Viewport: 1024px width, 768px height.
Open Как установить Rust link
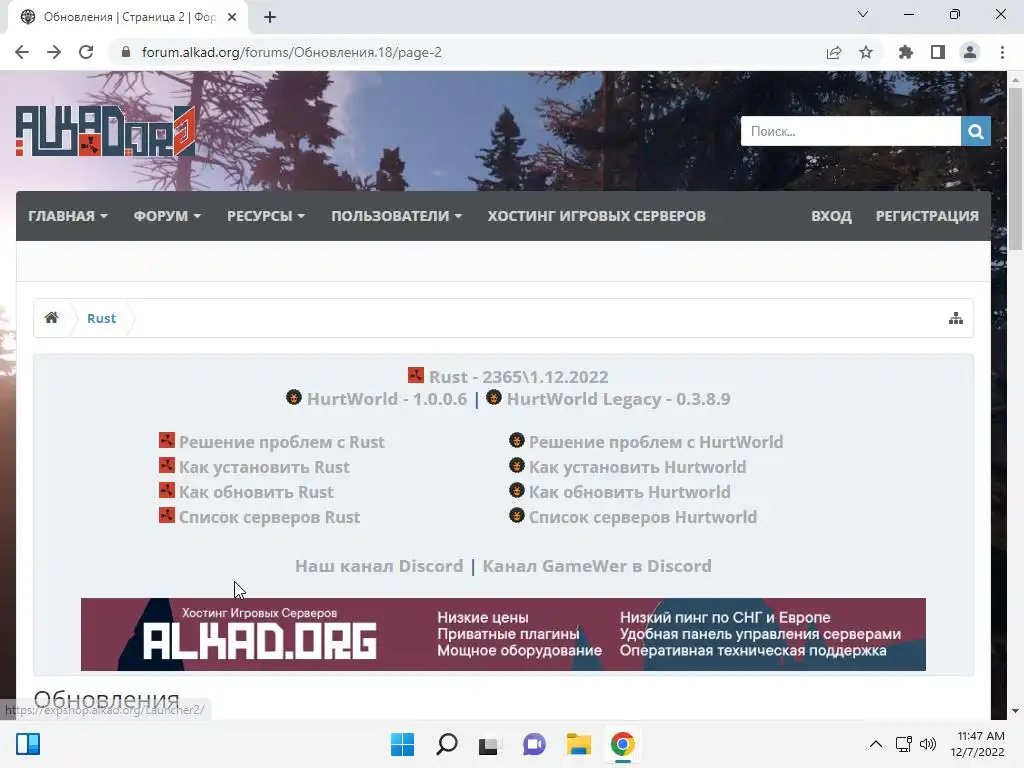264,467
